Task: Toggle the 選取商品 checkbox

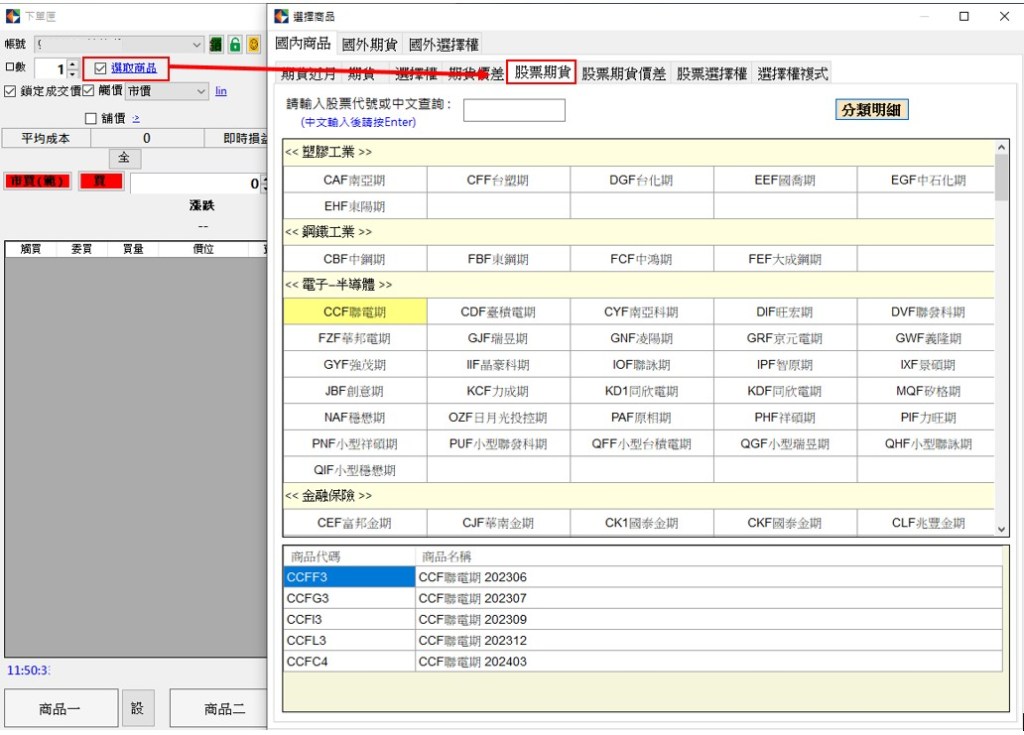Action: pyautogui.click(x=100, y=68)
